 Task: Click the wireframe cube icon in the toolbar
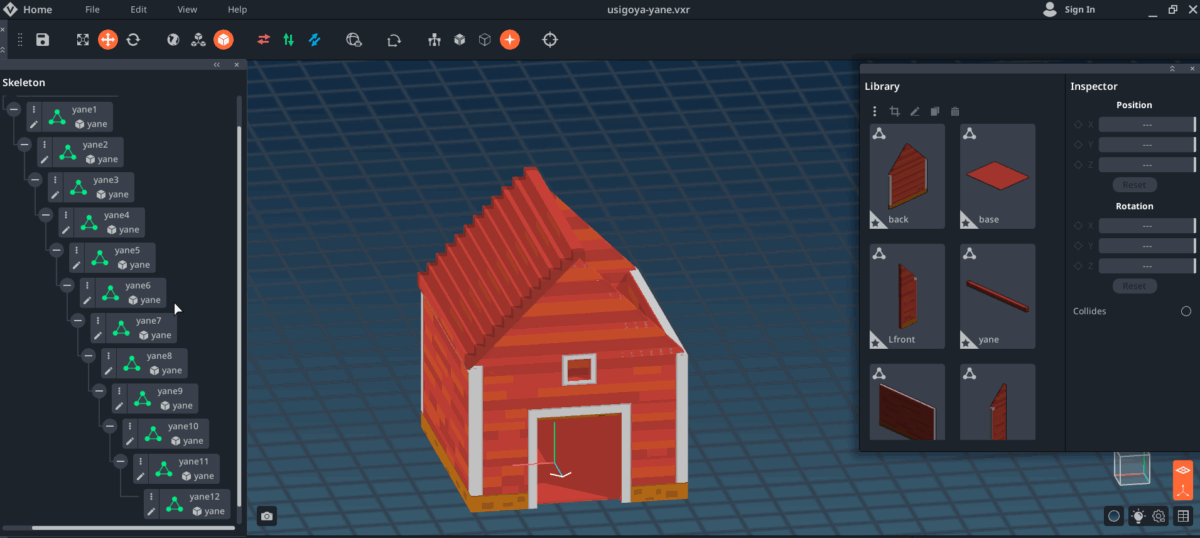point(484,40)
